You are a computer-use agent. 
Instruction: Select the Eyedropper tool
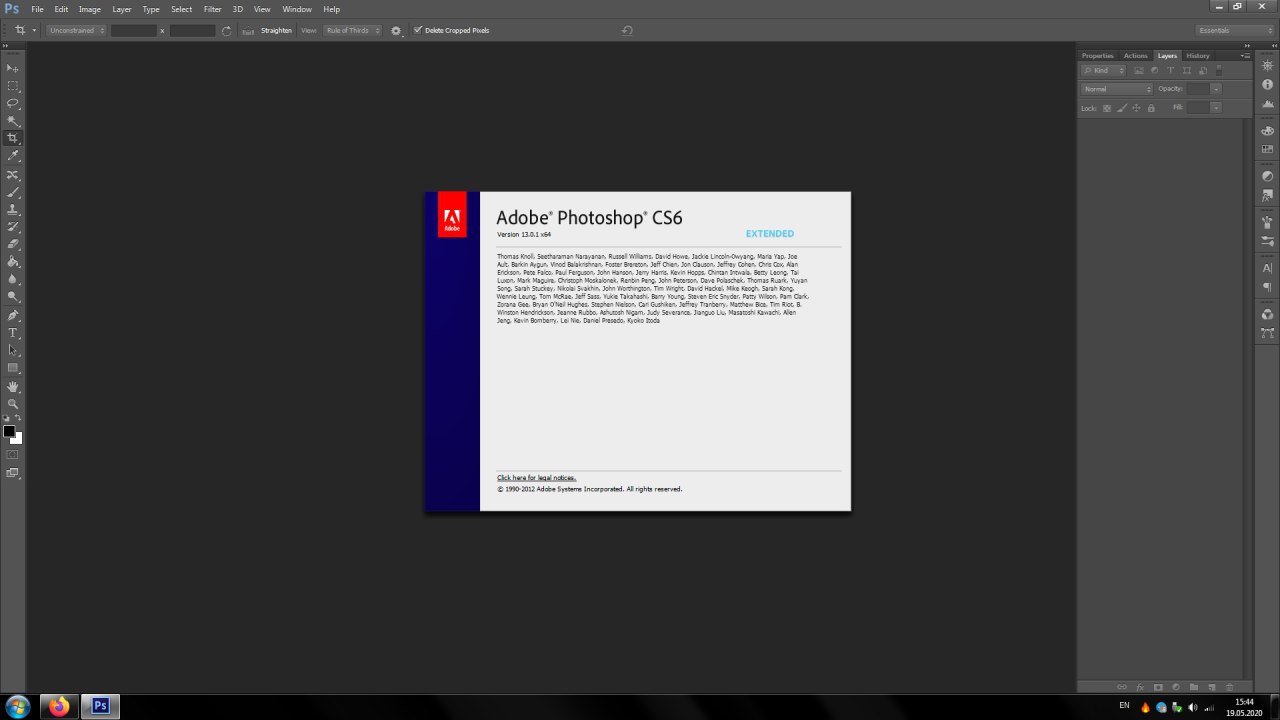[x=13, y=156]
